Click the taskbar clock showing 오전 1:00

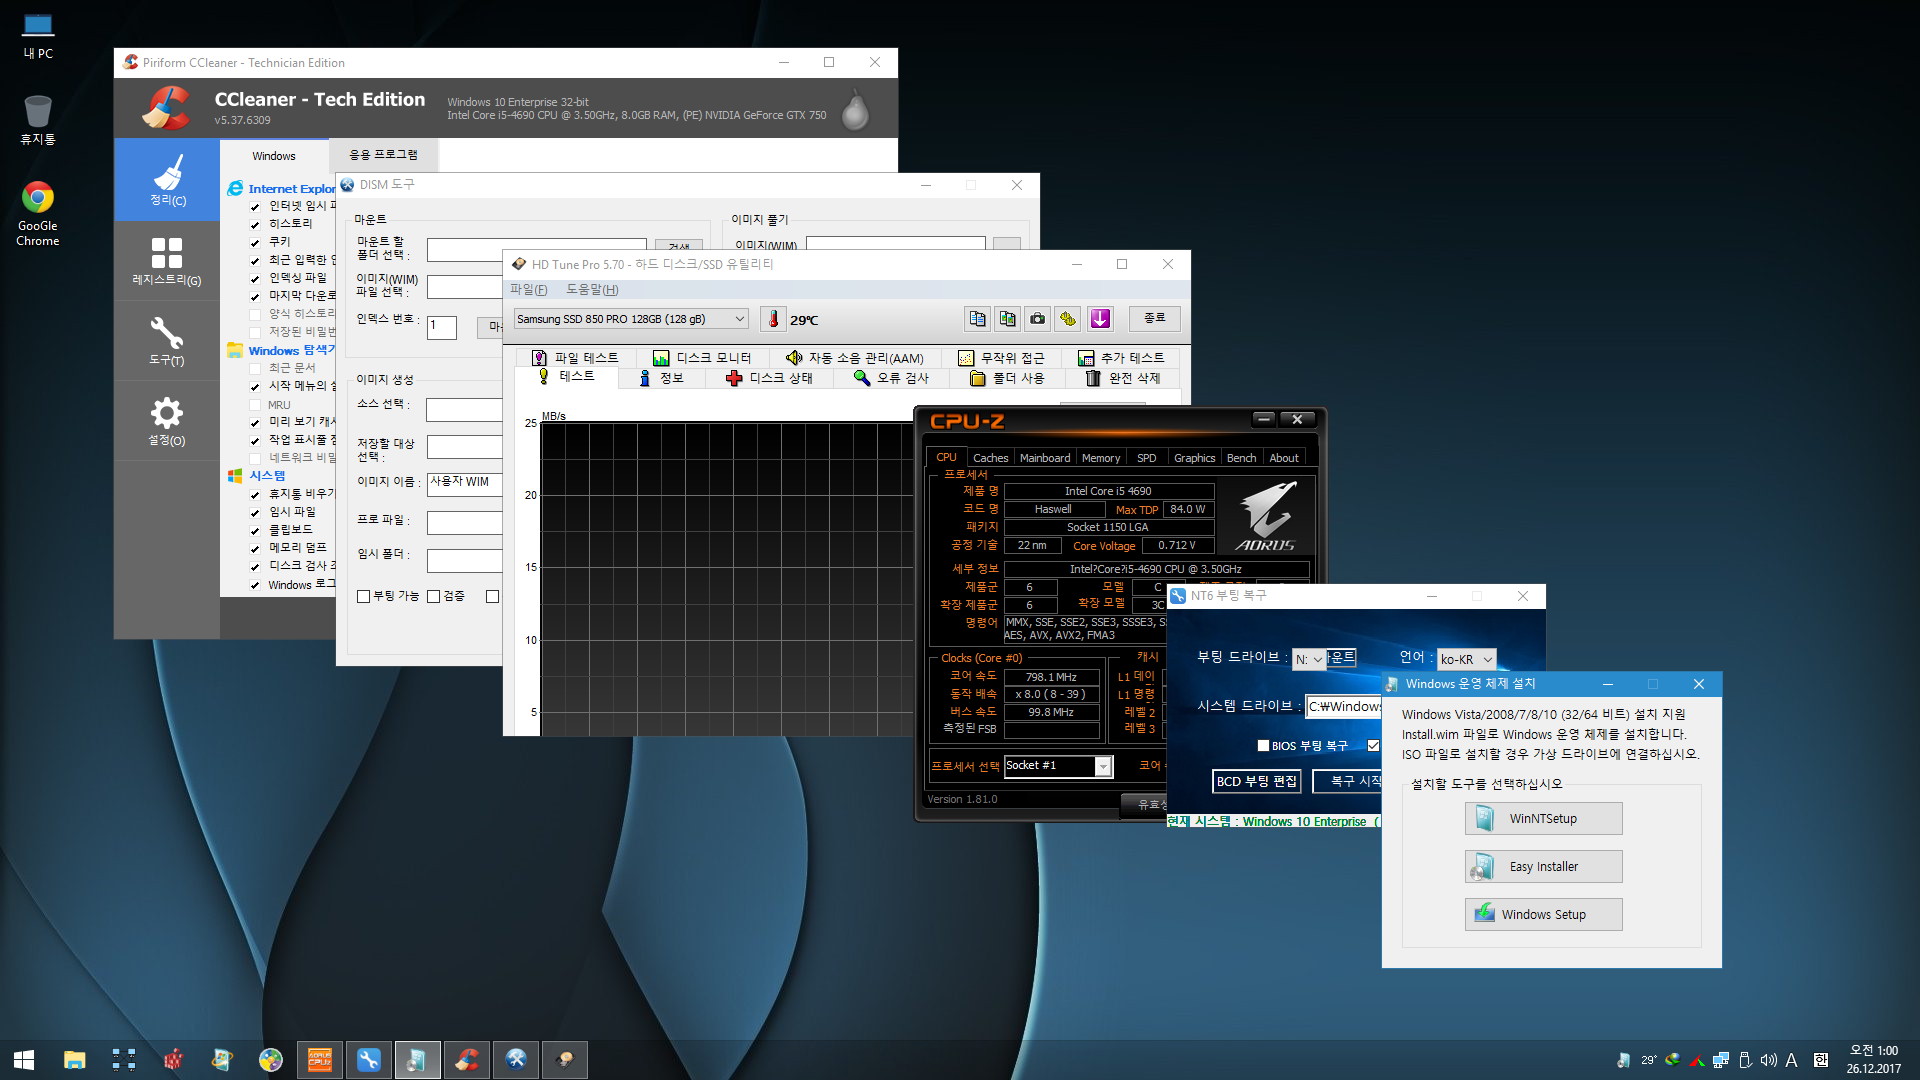[1873, 1060]
